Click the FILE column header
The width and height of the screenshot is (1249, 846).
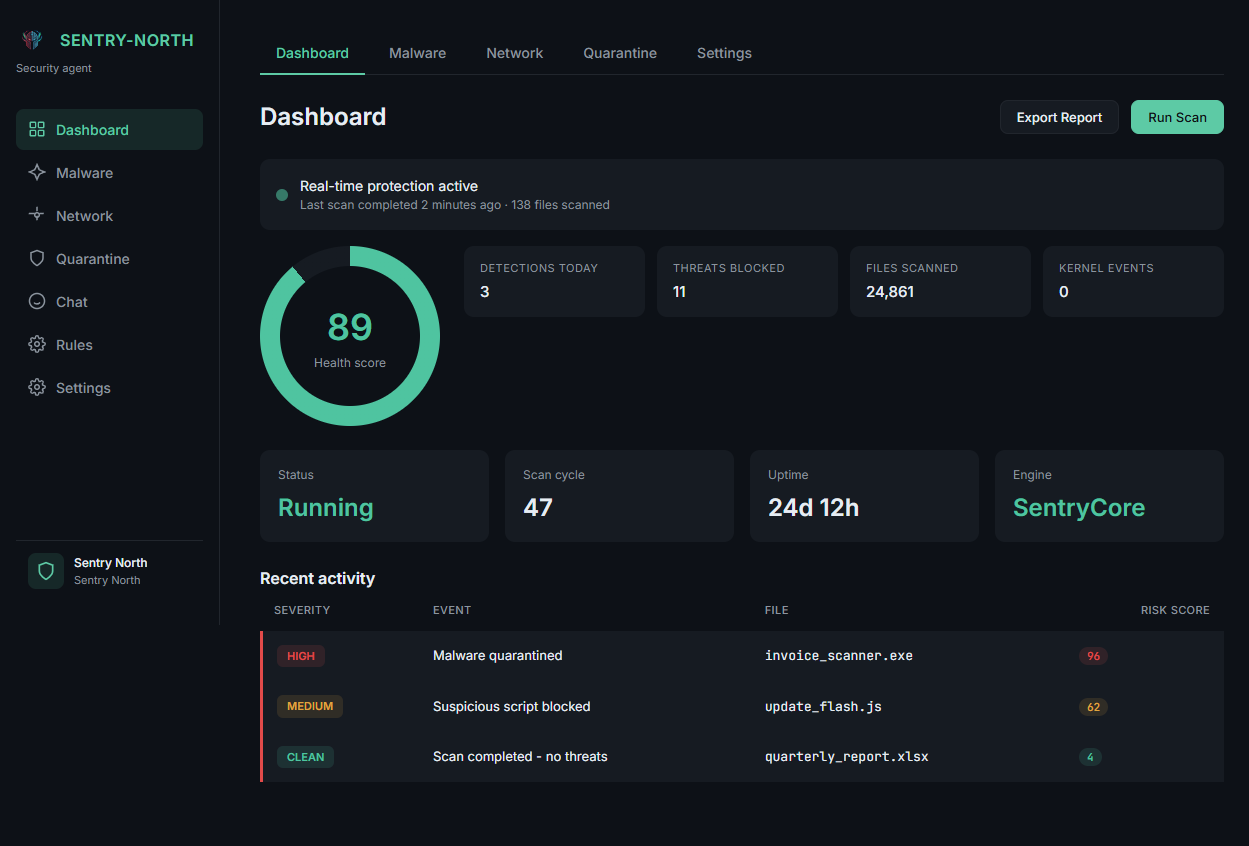776,610
